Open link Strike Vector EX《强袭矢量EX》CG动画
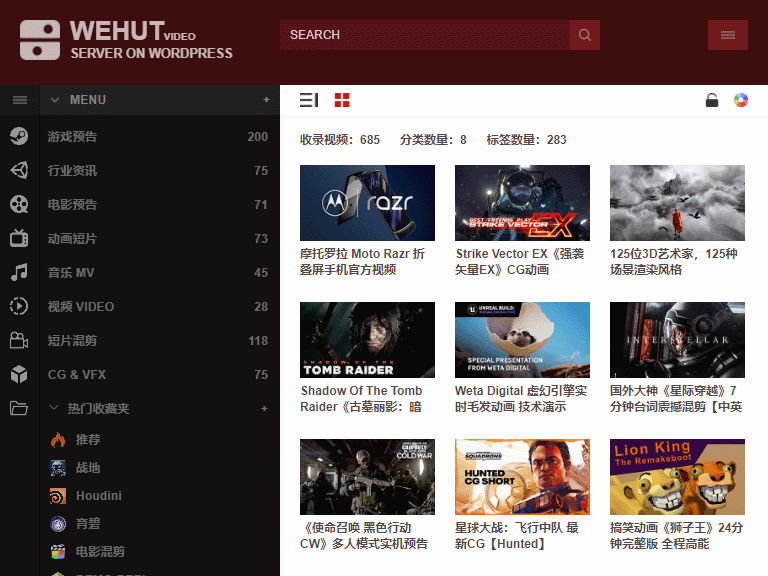This screenshot has height=576, width=768. (520, 262)
